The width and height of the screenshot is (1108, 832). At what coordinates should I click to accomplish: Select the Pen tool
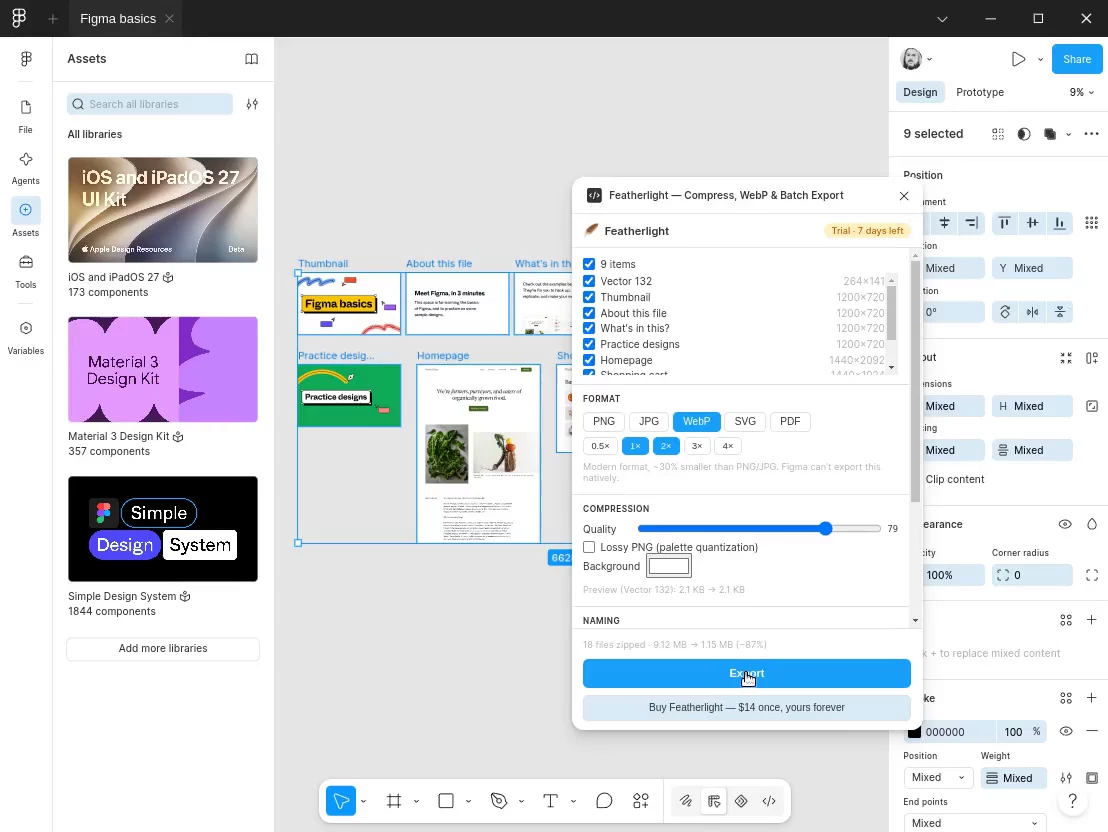pos(499,801)
